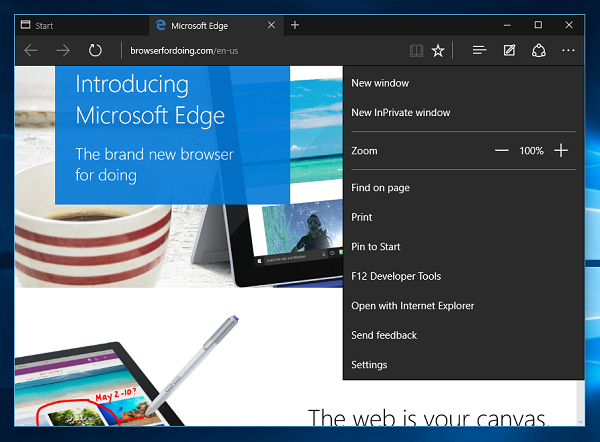Maximize the Edge window
The image size is (600, 442).
[x=538, y=25]
